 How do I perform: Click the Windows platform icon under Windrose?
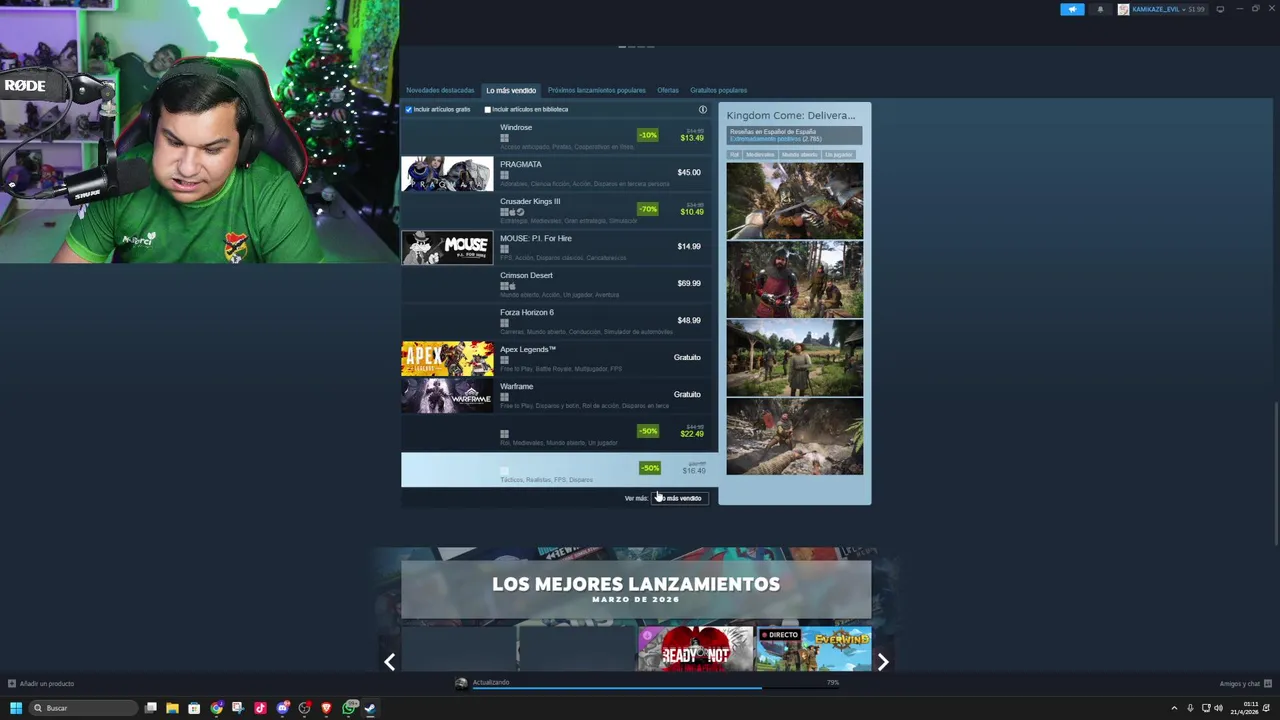(x=504, y=138)
